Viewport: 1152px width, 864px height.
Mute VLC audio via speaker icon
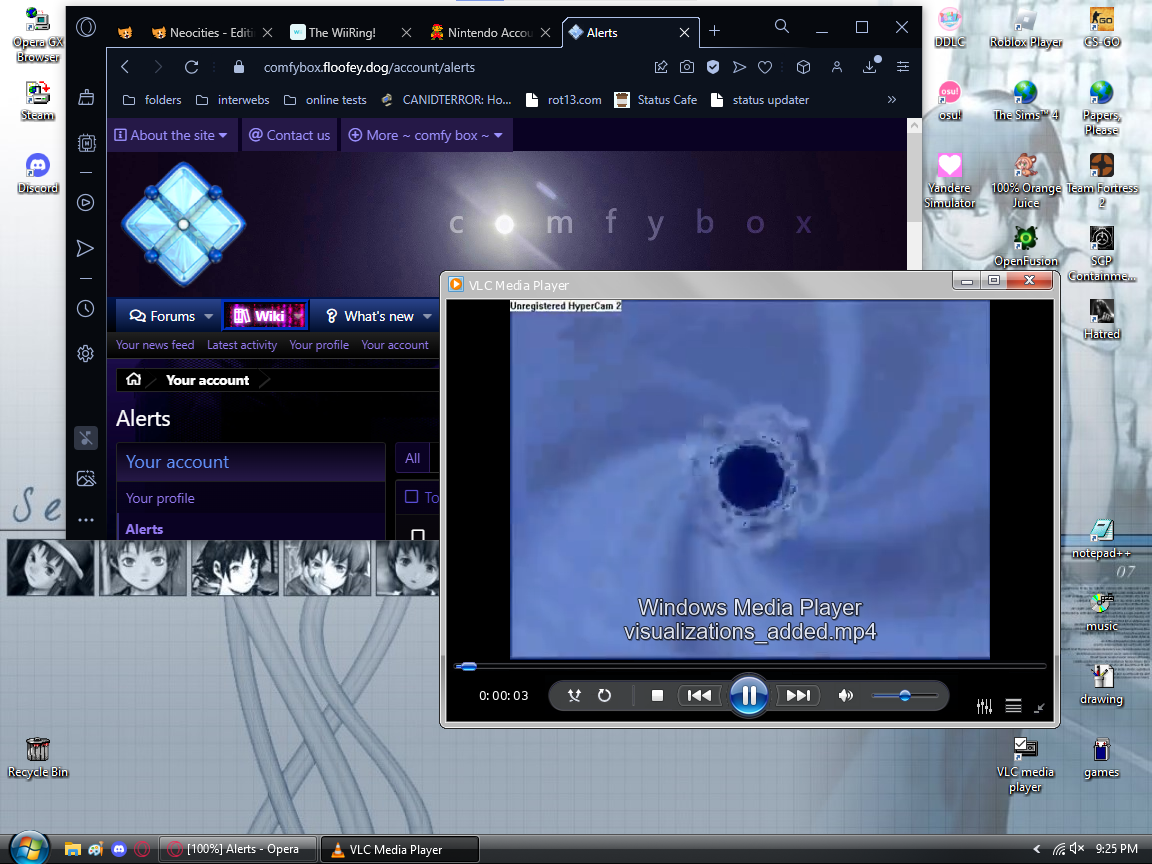(846, 695)
